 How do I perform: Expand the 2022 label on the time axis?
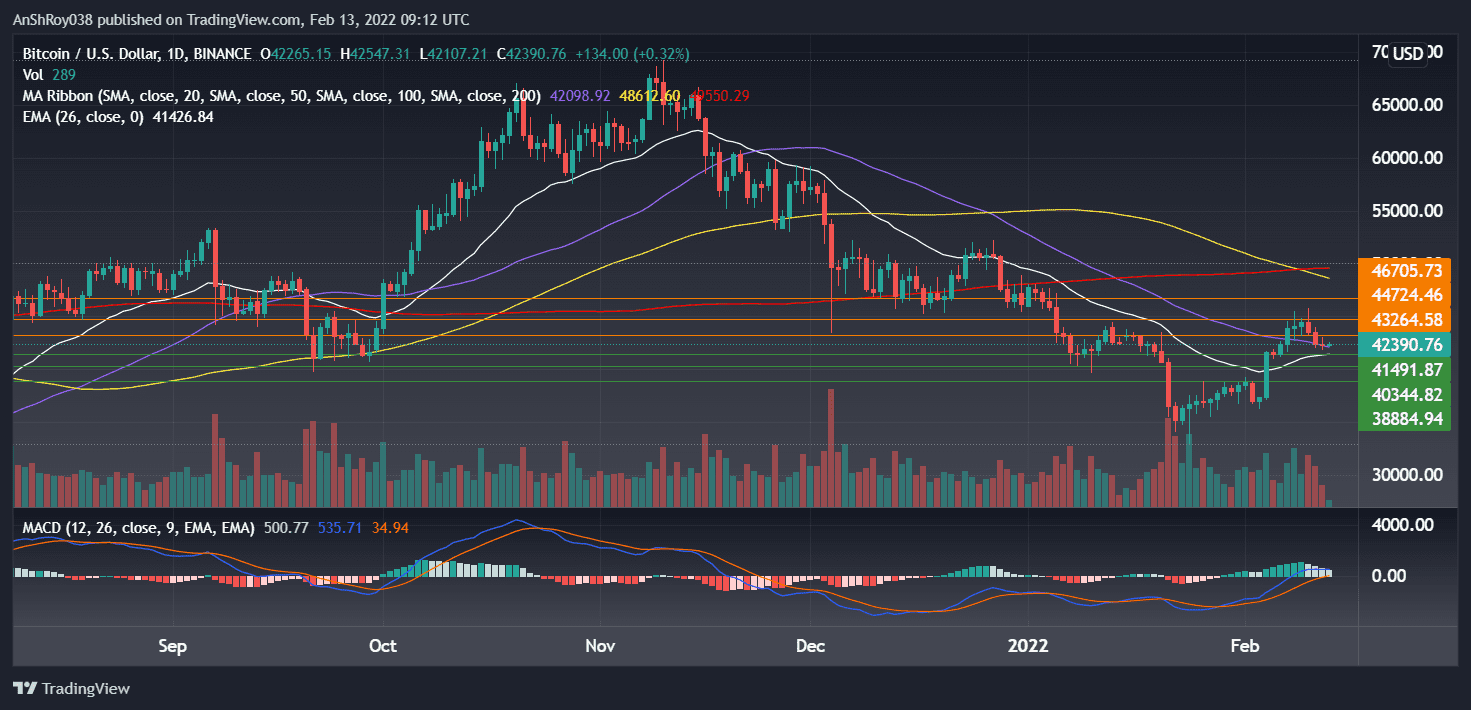[1027, 646]
